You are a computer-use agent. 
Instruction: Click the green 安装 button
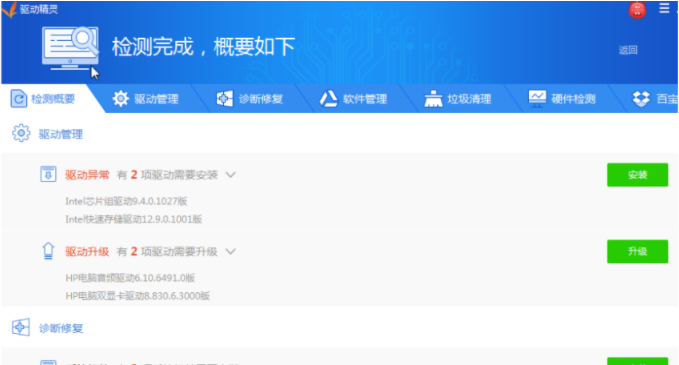click(637, 175)
